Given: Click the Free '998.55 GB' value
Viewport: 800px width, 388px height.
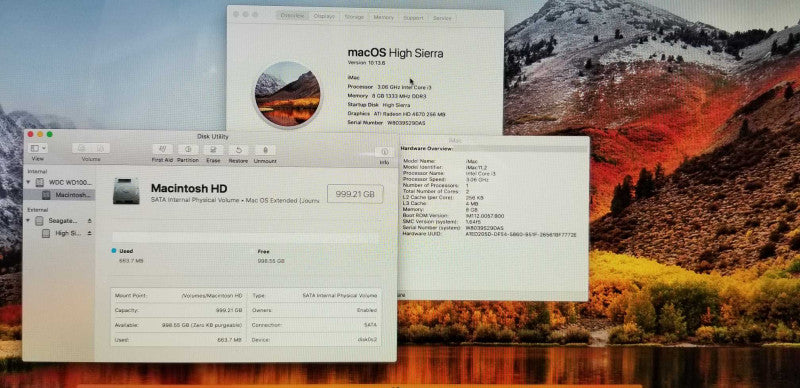Looking at the screenshot, I should click(x=271, y=260).
